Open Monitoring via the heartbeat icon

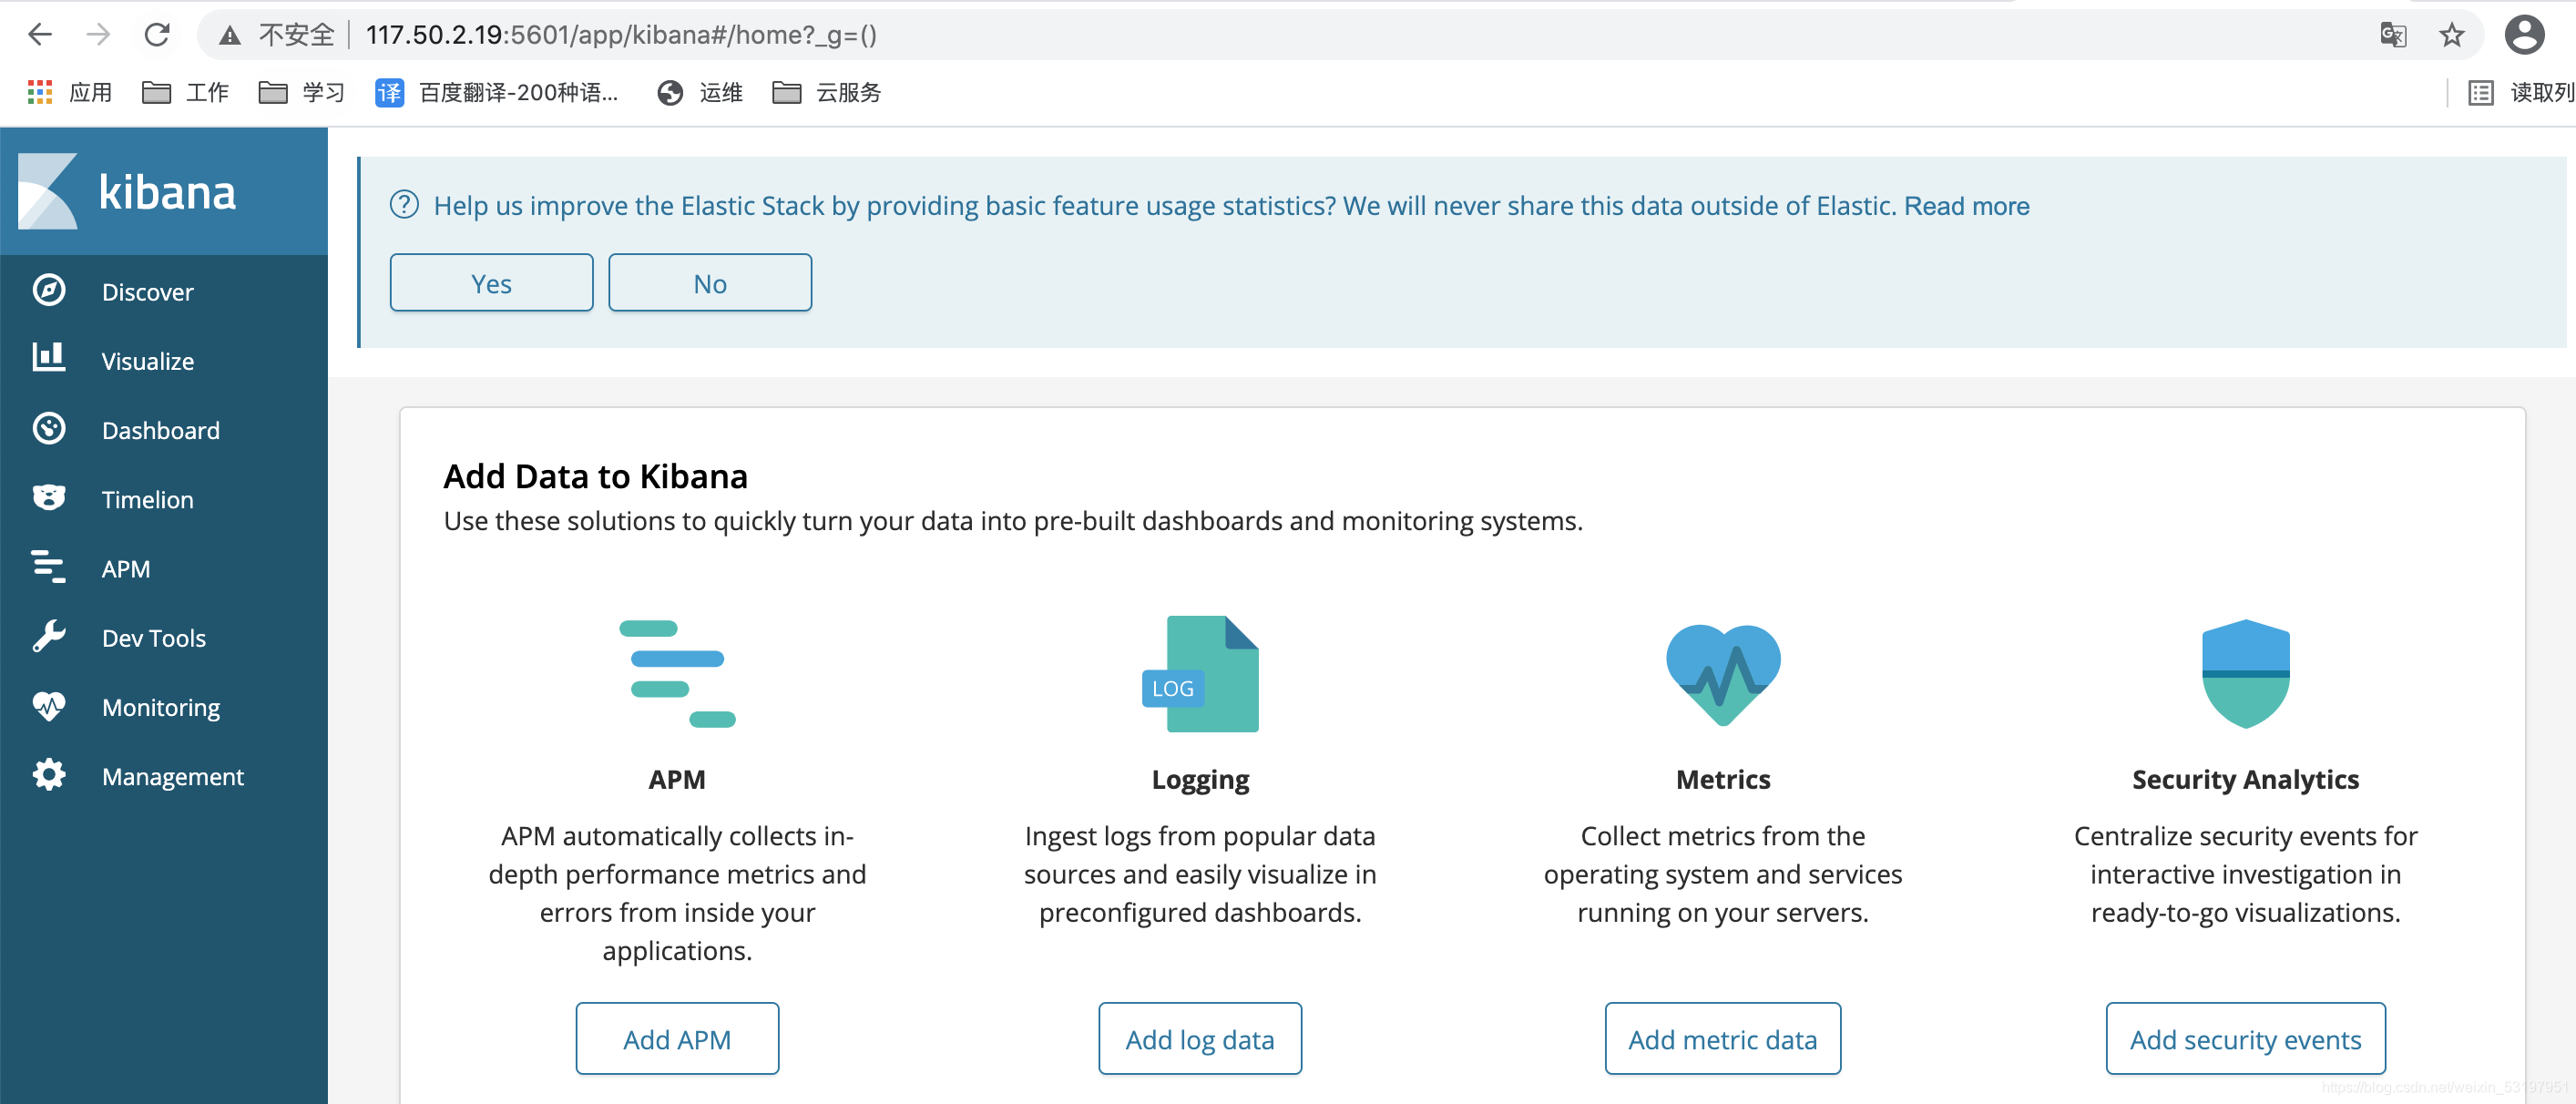48,706
